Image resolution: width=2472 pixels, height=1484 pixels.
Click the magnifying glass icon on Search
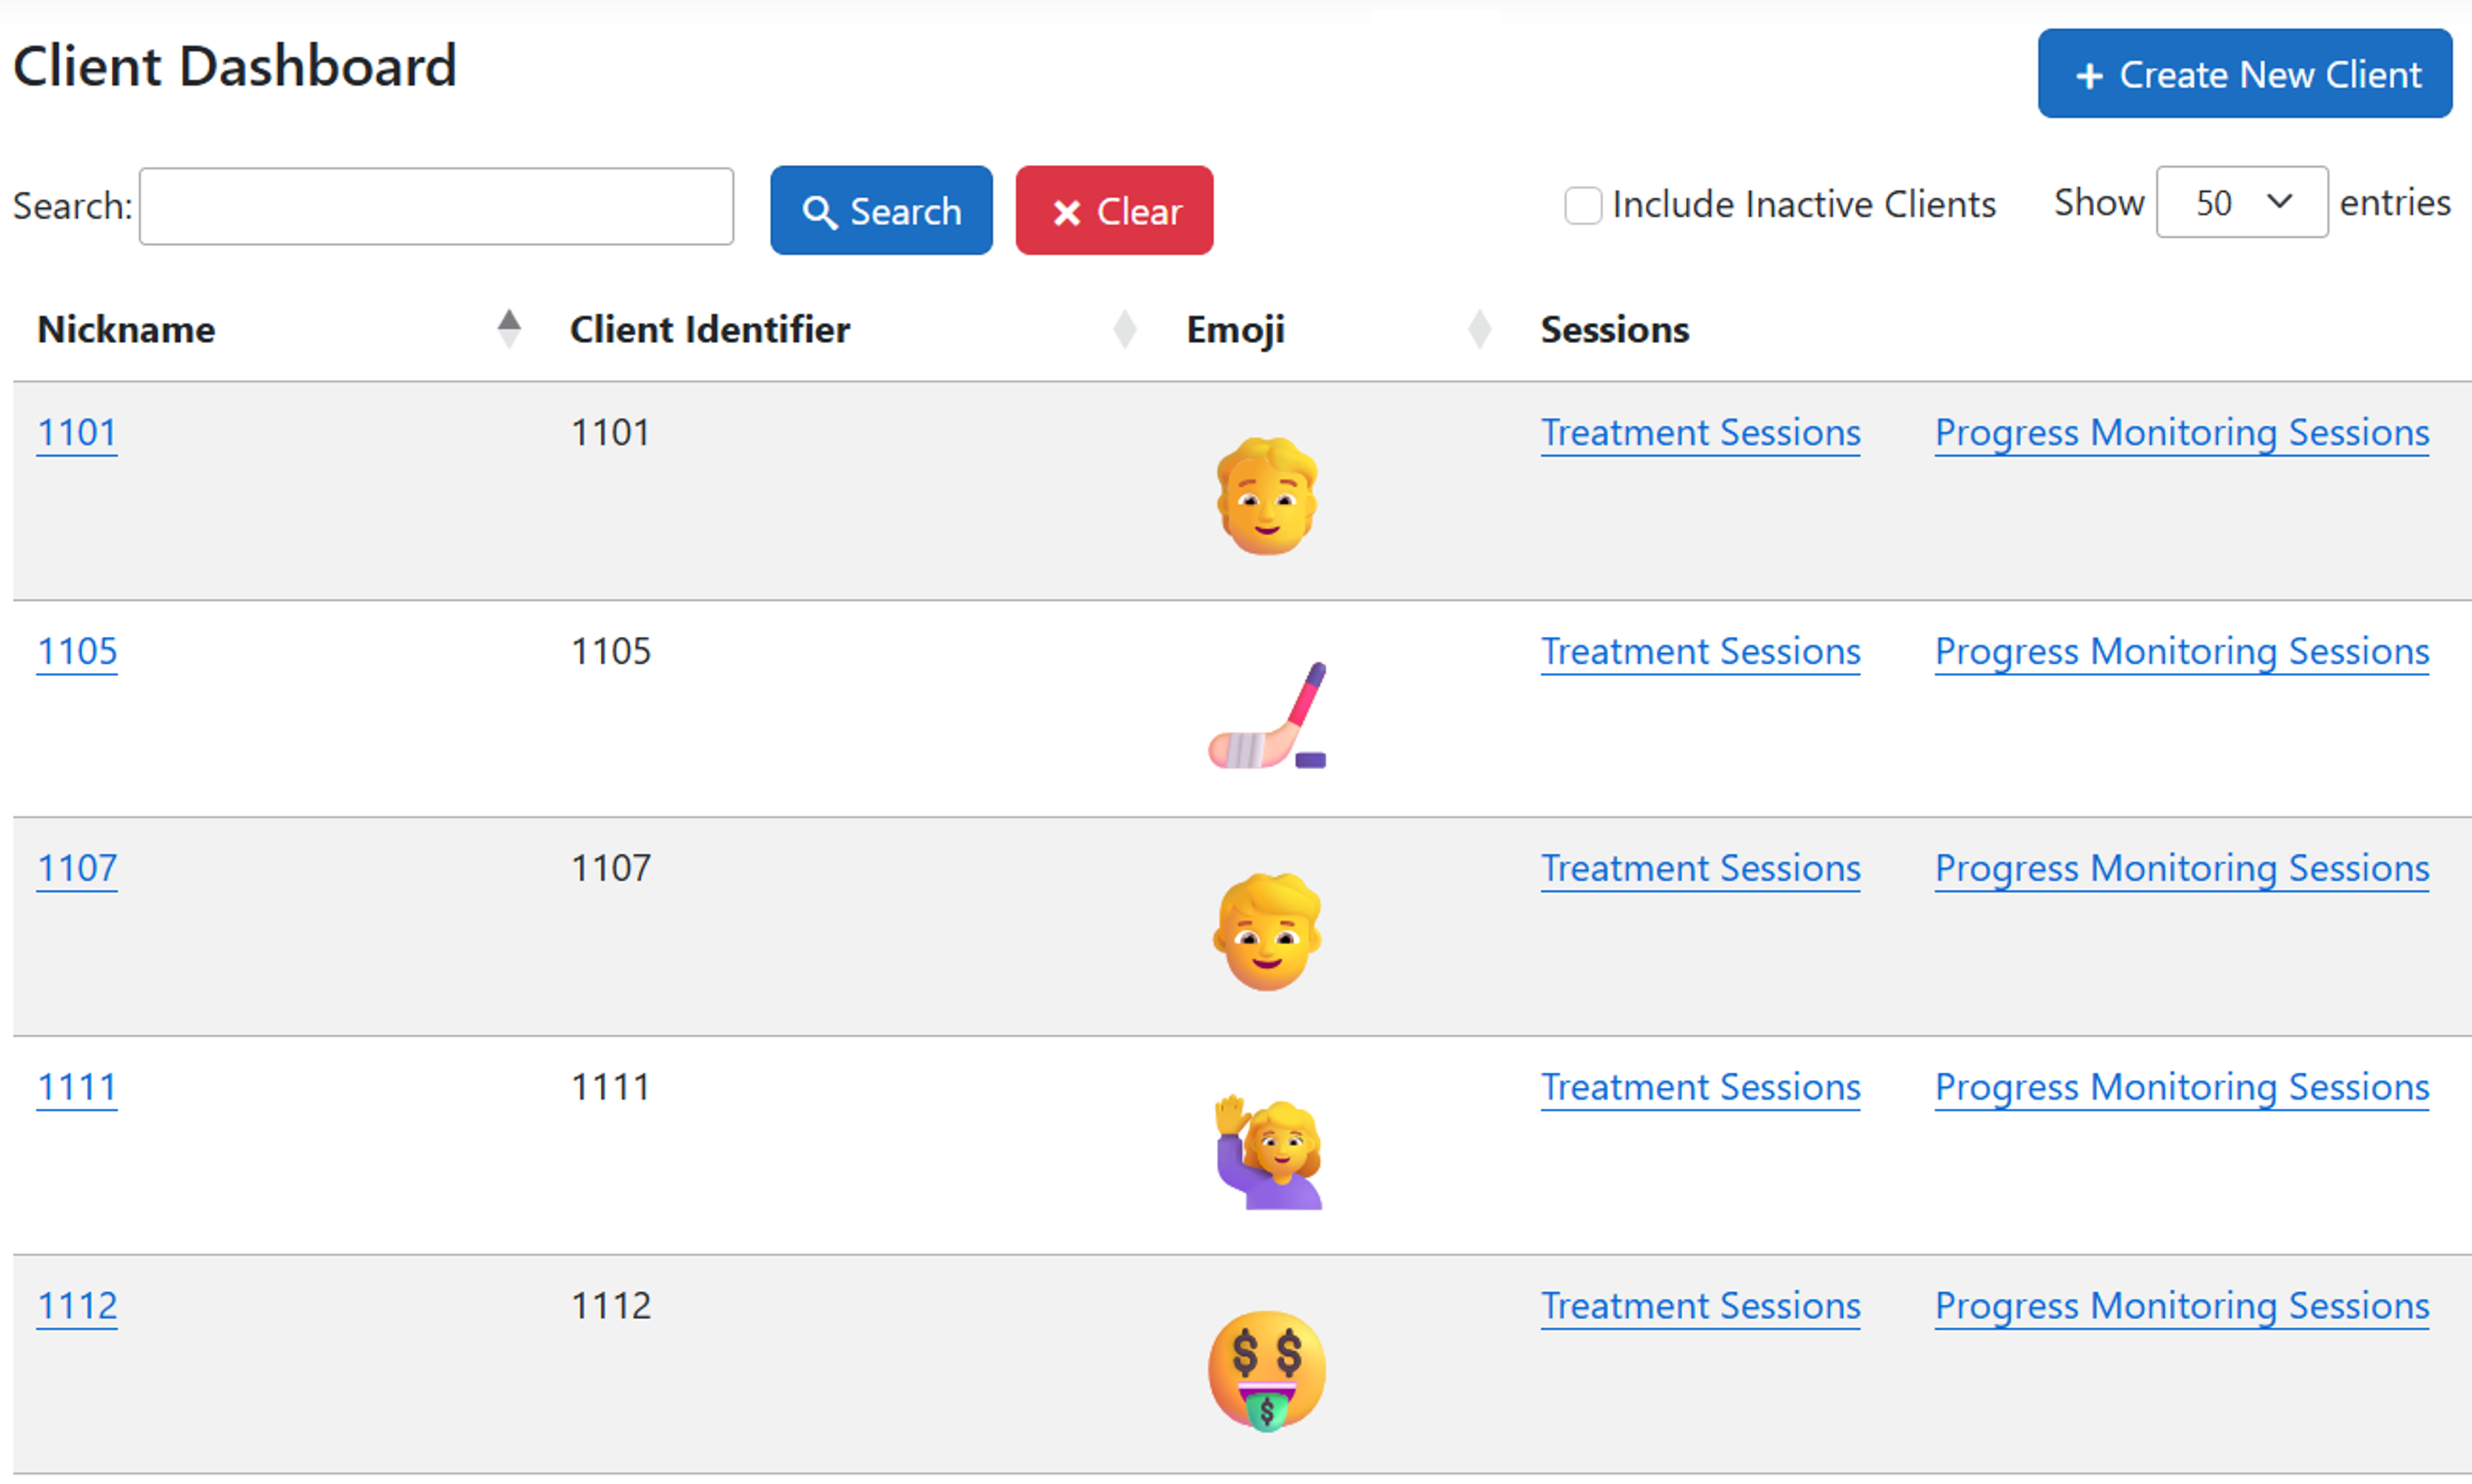[820, 210]
